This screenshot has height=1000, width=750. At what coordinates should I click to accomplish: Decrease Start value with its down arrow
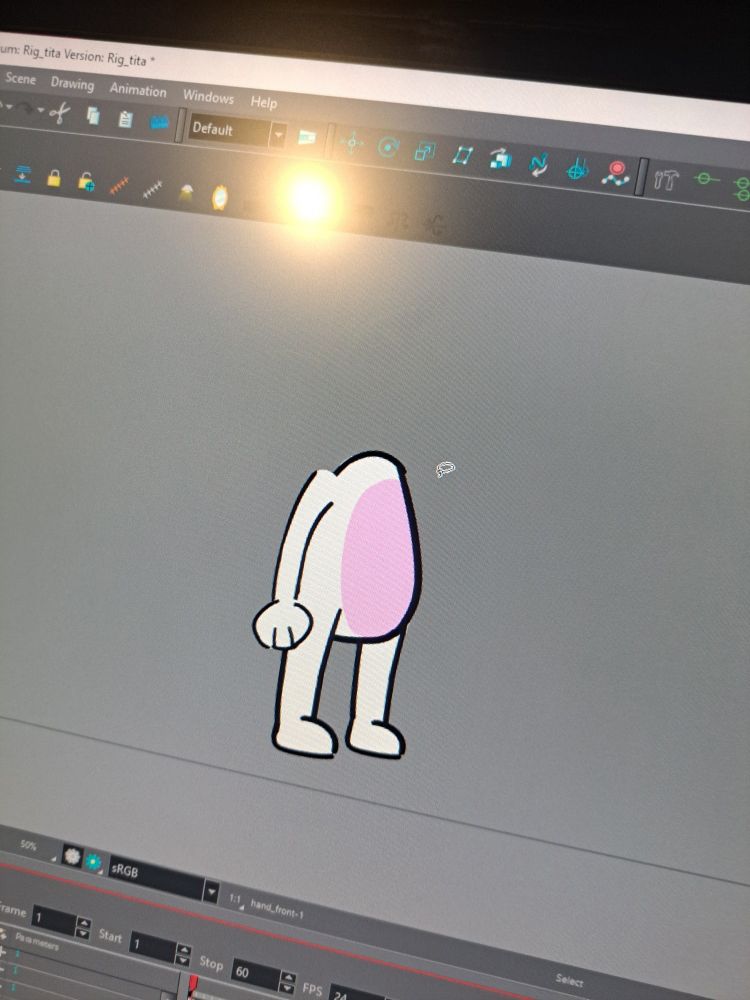[x=182, y=960]
